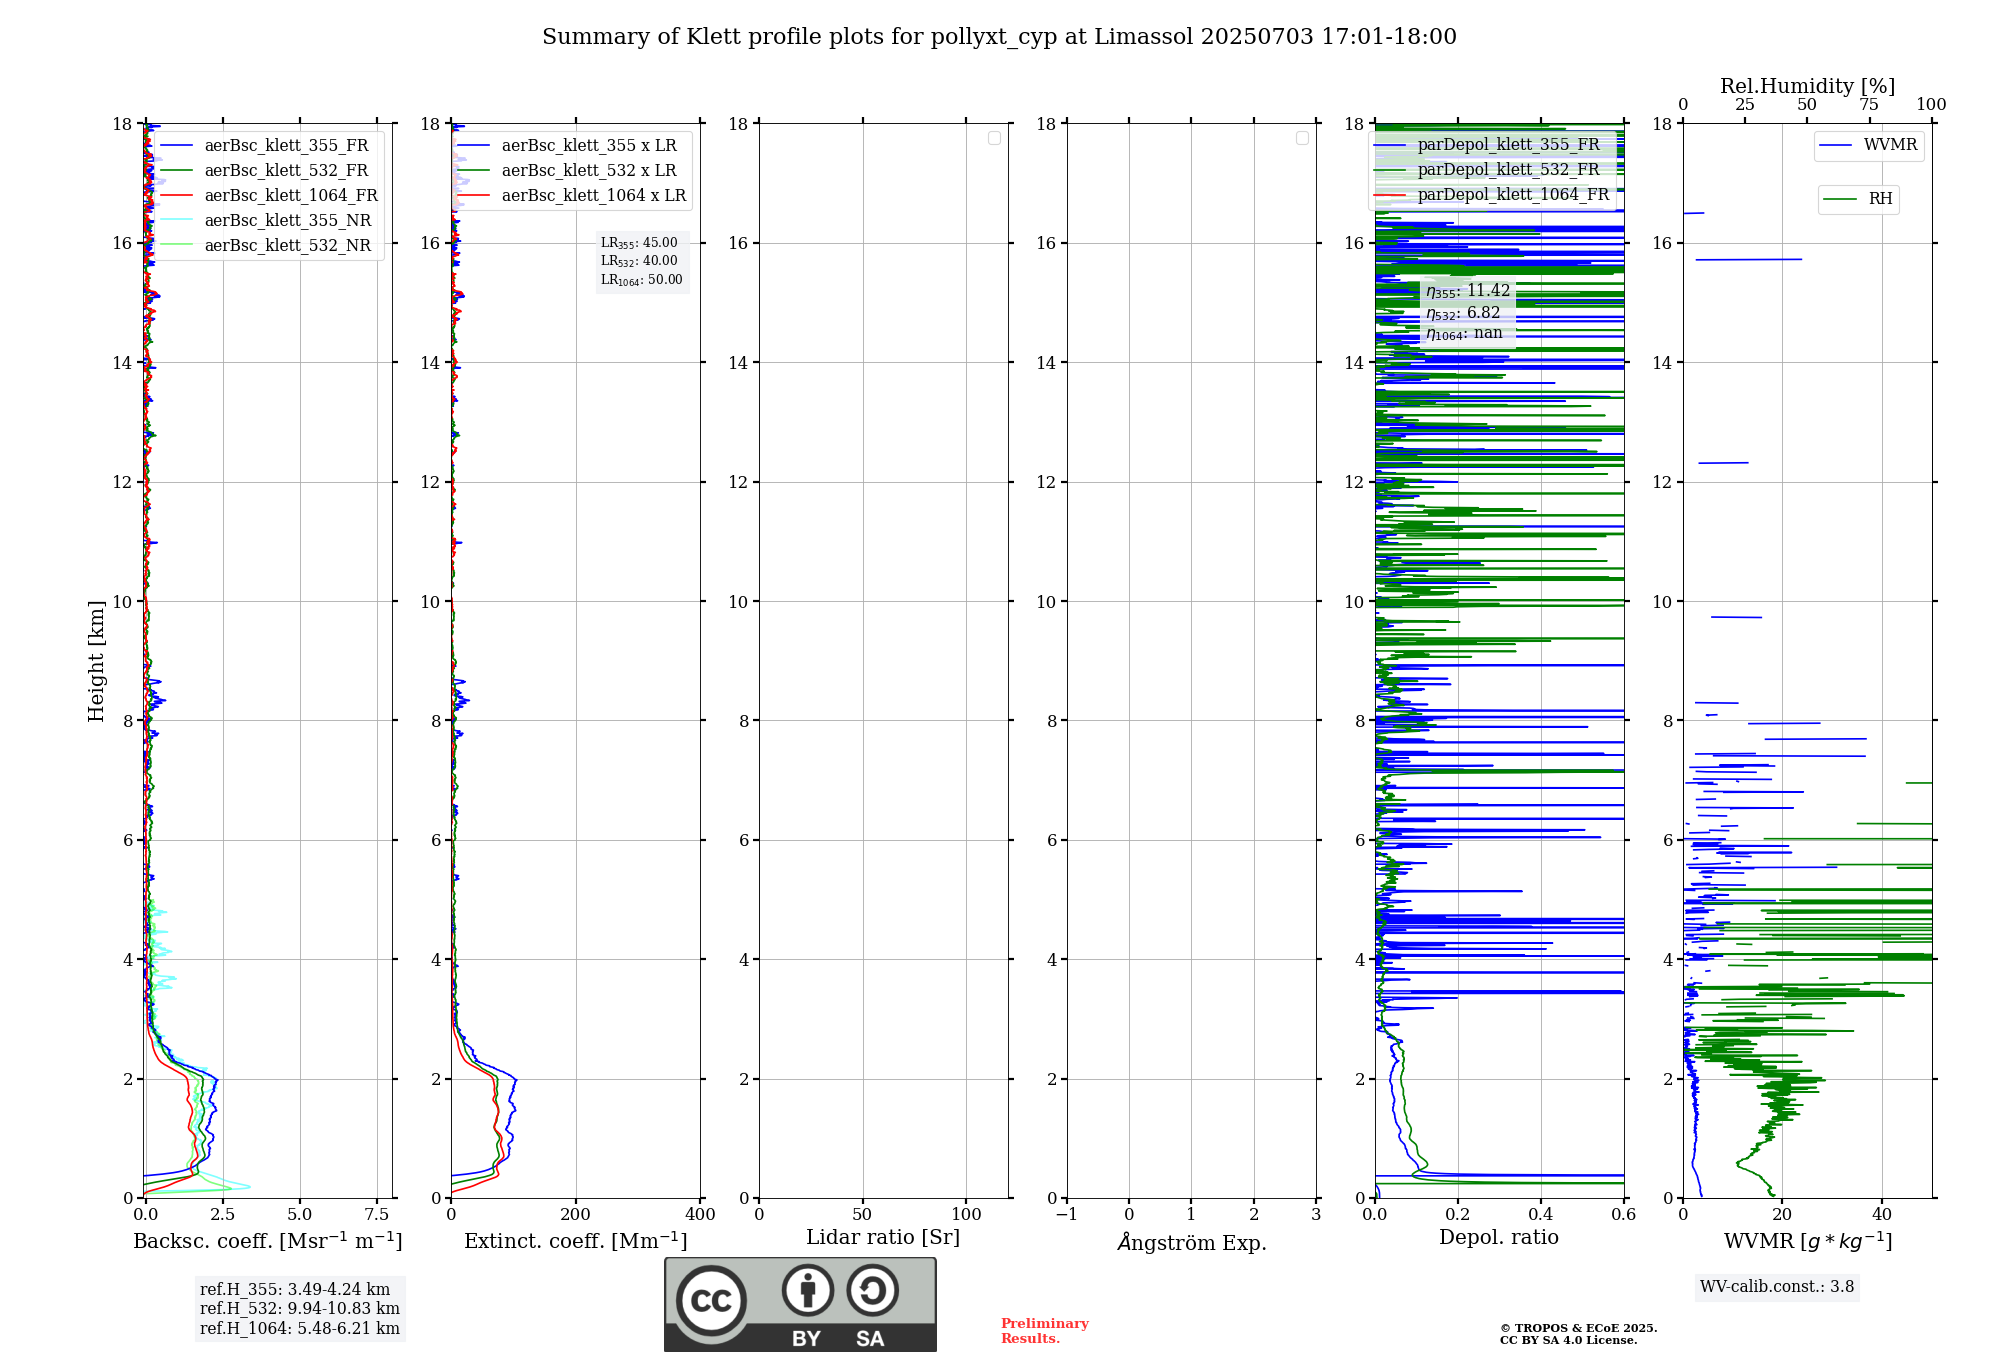Click the η532: 6.82 annotation

(1463, 313)
